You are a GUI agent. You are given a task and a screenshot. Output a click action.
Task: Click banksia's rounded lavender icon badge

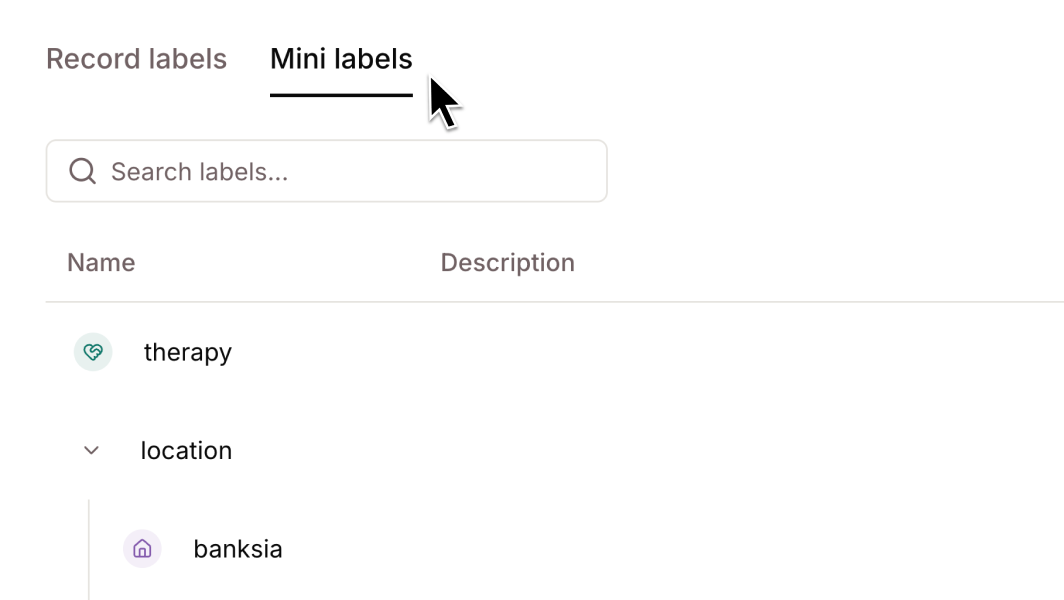pos(141,548)
